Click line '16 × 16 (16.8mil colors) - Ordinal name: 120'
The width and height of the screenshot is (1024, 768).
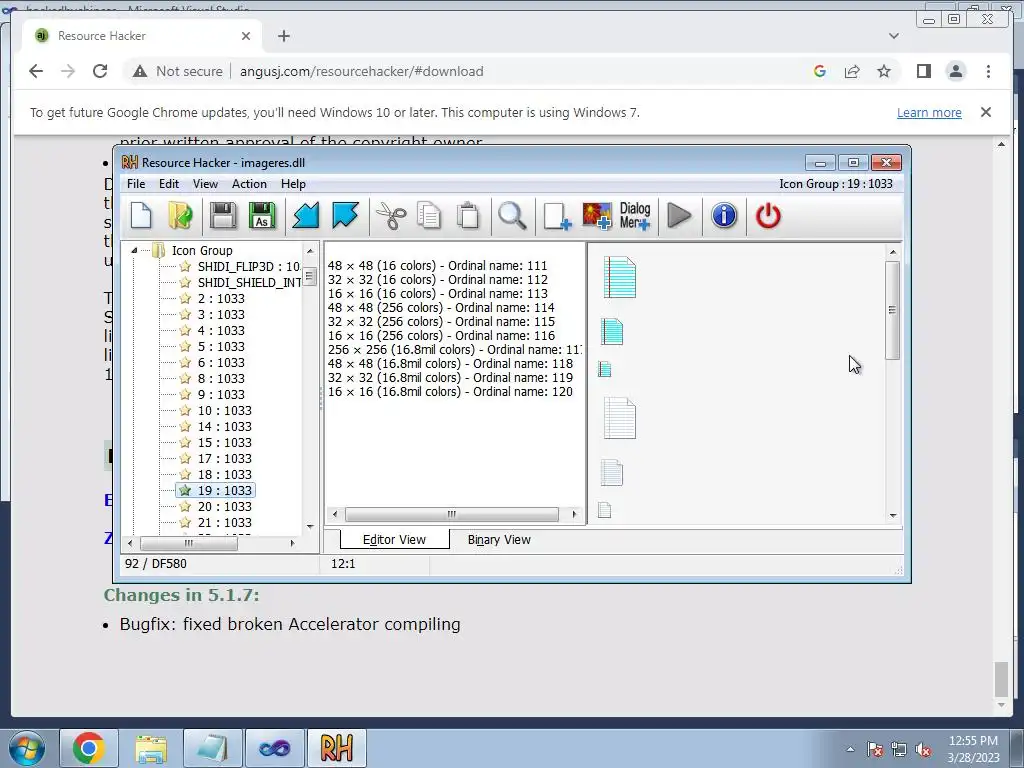[x=450, y=391]
